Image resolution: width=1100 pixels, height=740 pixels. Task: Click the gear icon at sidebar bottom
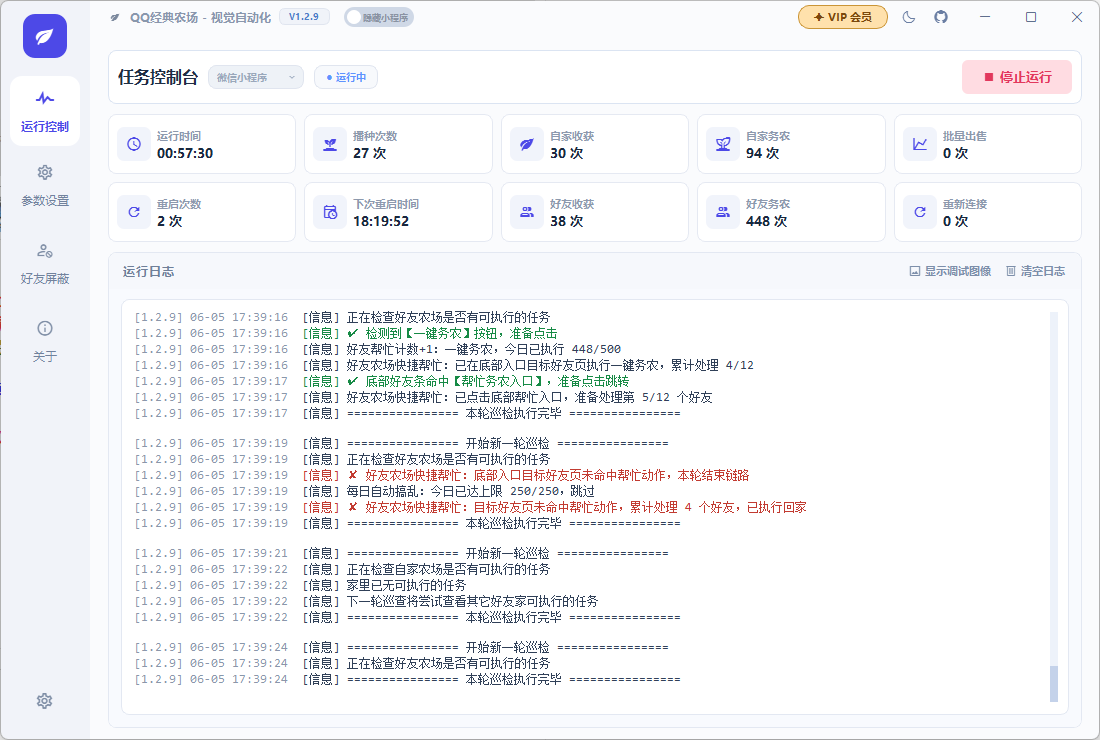pyautogui.click(x=45, y=701)
